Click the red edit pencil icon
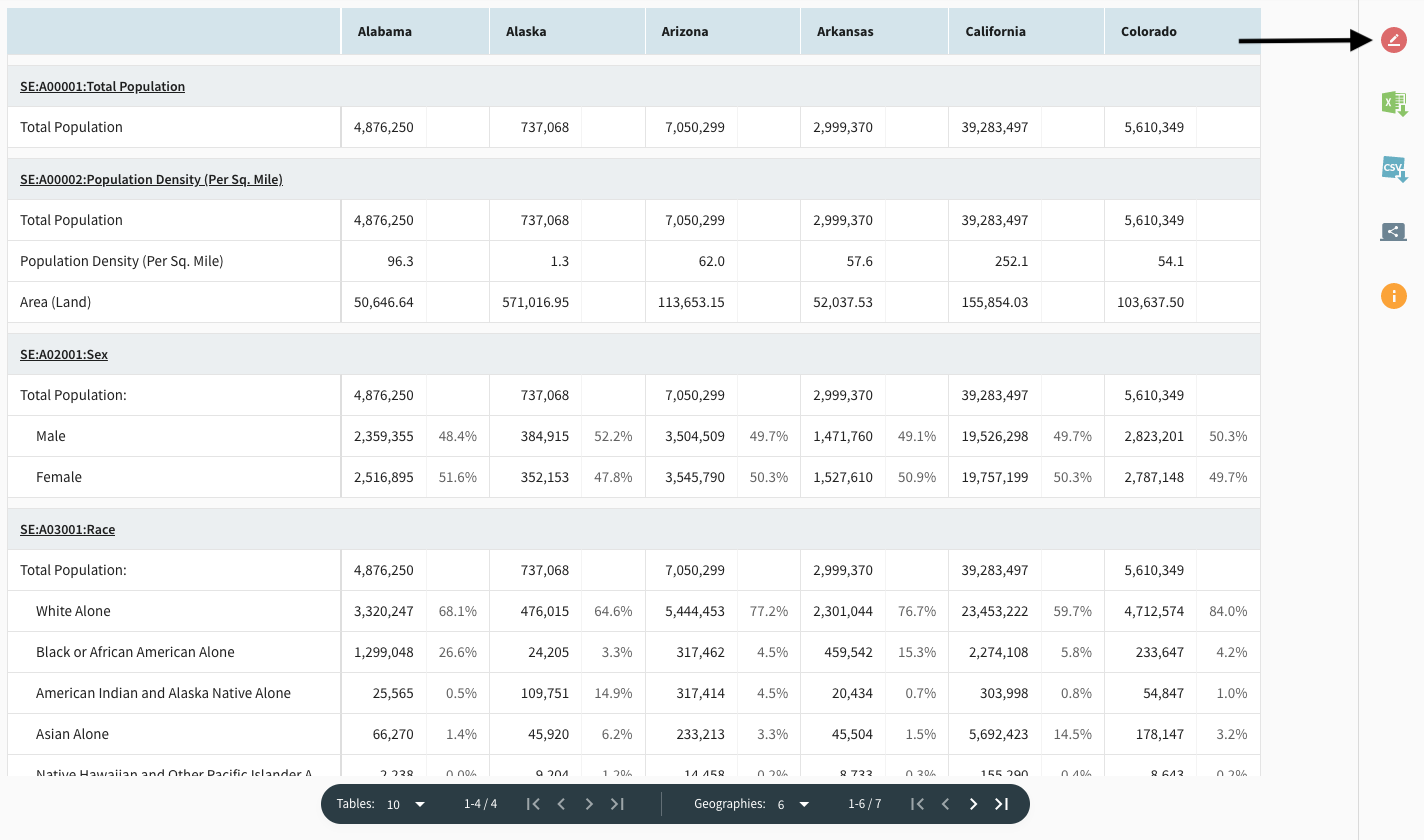The height and width of the screenshot is (840, 1424). pyautogui.click(x=1393, y=40)
